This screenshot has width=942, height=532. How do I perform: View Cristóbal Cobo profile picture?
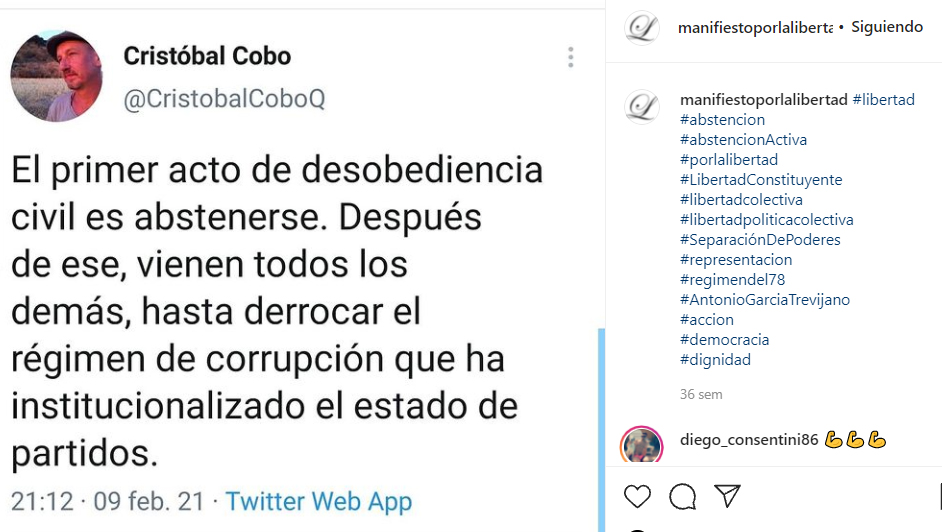point(56,76)
